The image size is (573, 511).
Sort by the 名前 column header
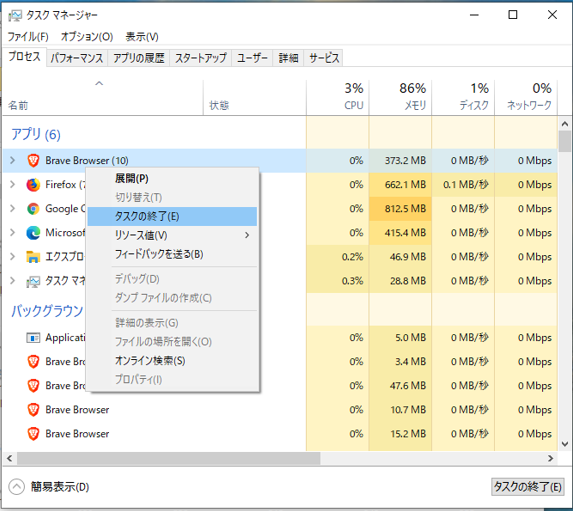click(x=103, y=97)
